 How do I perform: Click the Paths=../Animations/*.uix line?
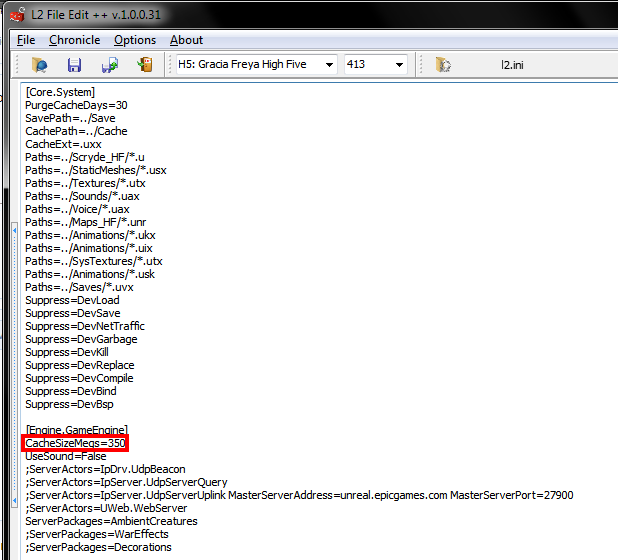tap(89, 248)
